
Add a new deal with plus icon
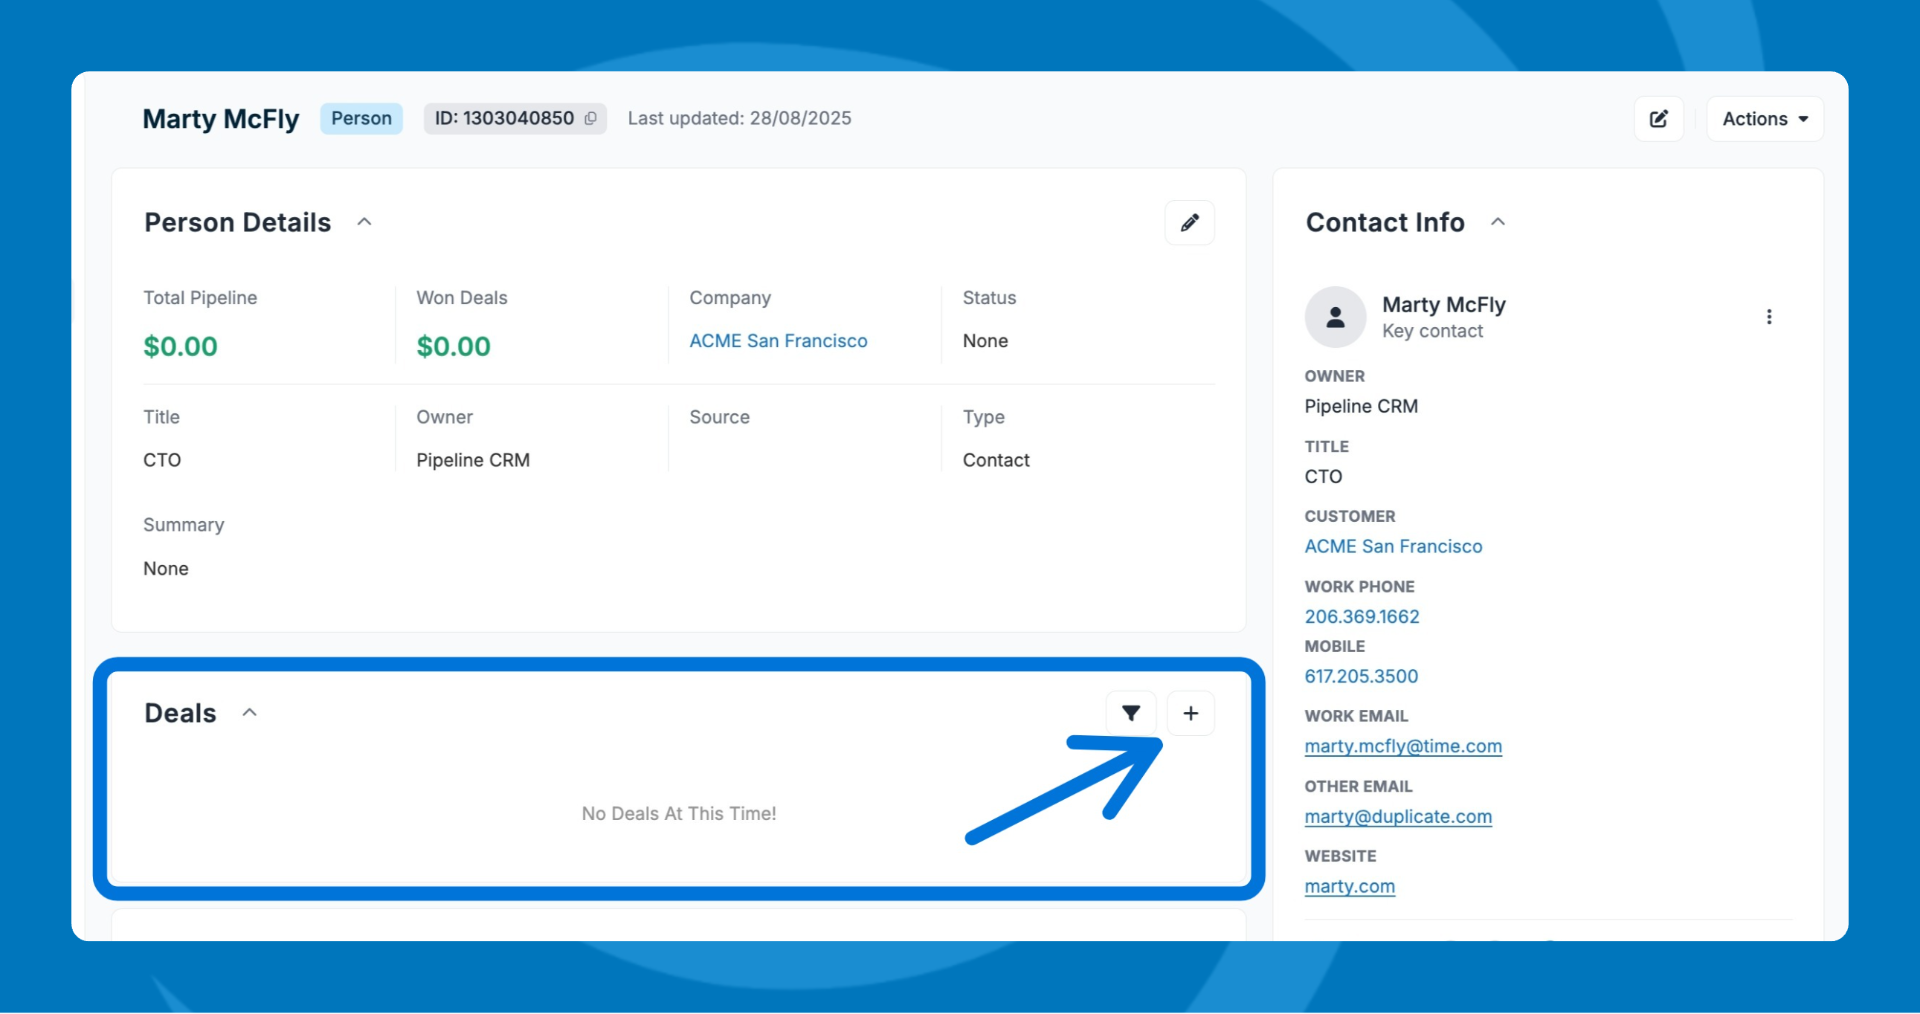point(1190,713)
